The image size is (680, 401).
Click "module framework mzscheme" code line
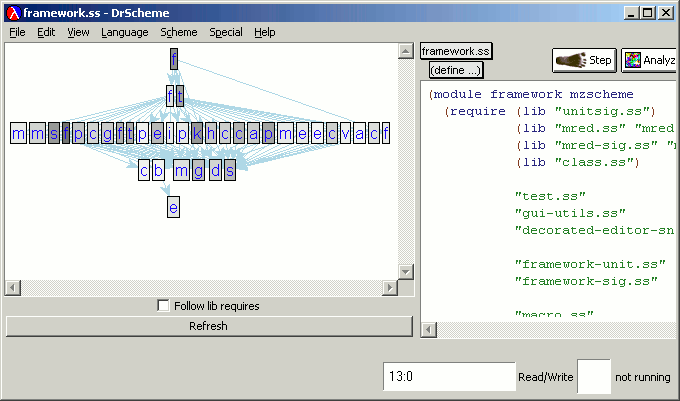click(531, 95)
